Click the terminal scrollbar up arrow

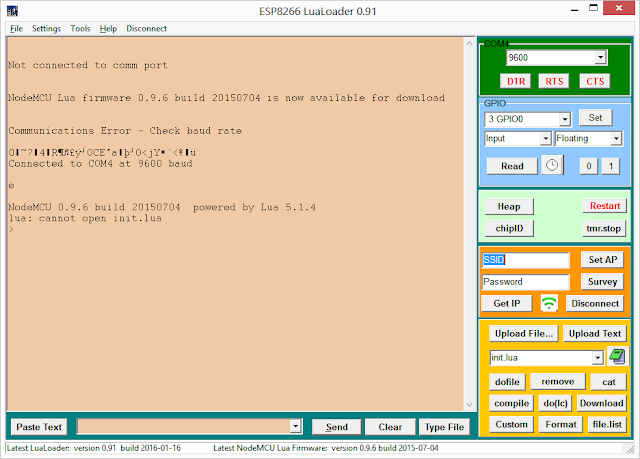coord(469,43)
